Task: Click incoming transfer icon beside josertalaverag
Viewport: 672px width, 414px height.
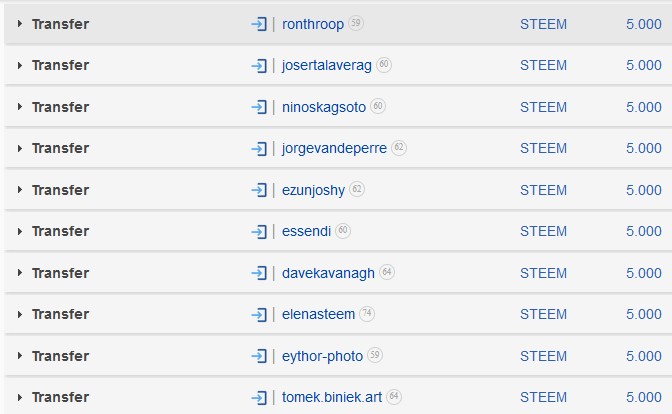Action: tap(259, 66)
